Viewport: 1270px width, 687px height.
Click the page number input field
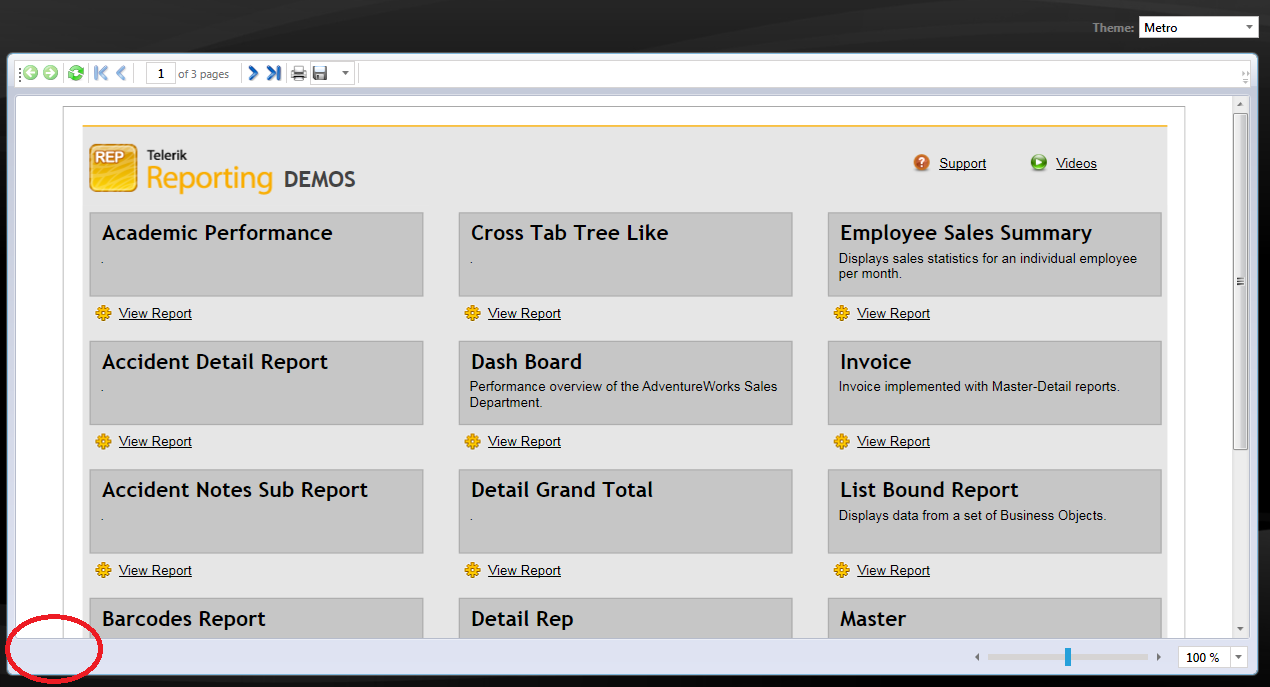pos(160,73)
